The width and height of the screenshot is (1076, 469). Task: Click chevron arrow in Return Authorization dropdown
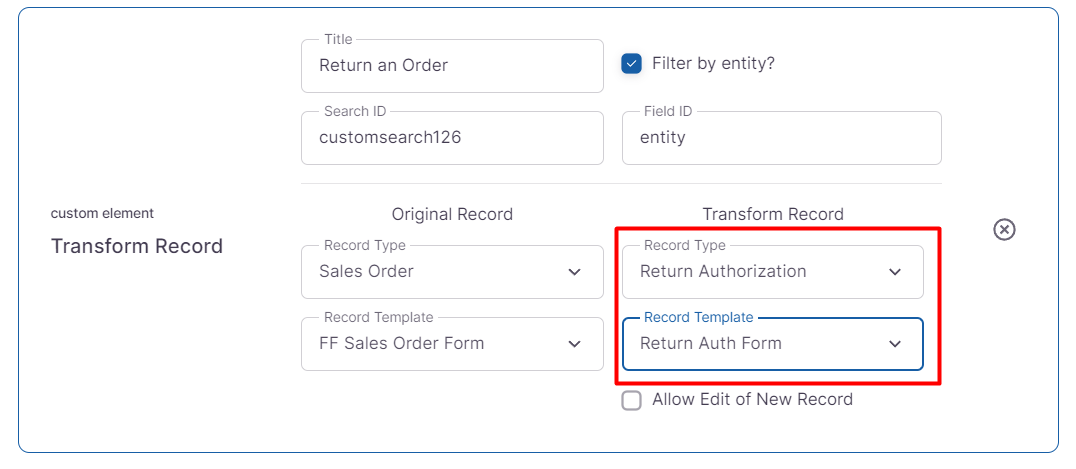click(x=895, y=272)
